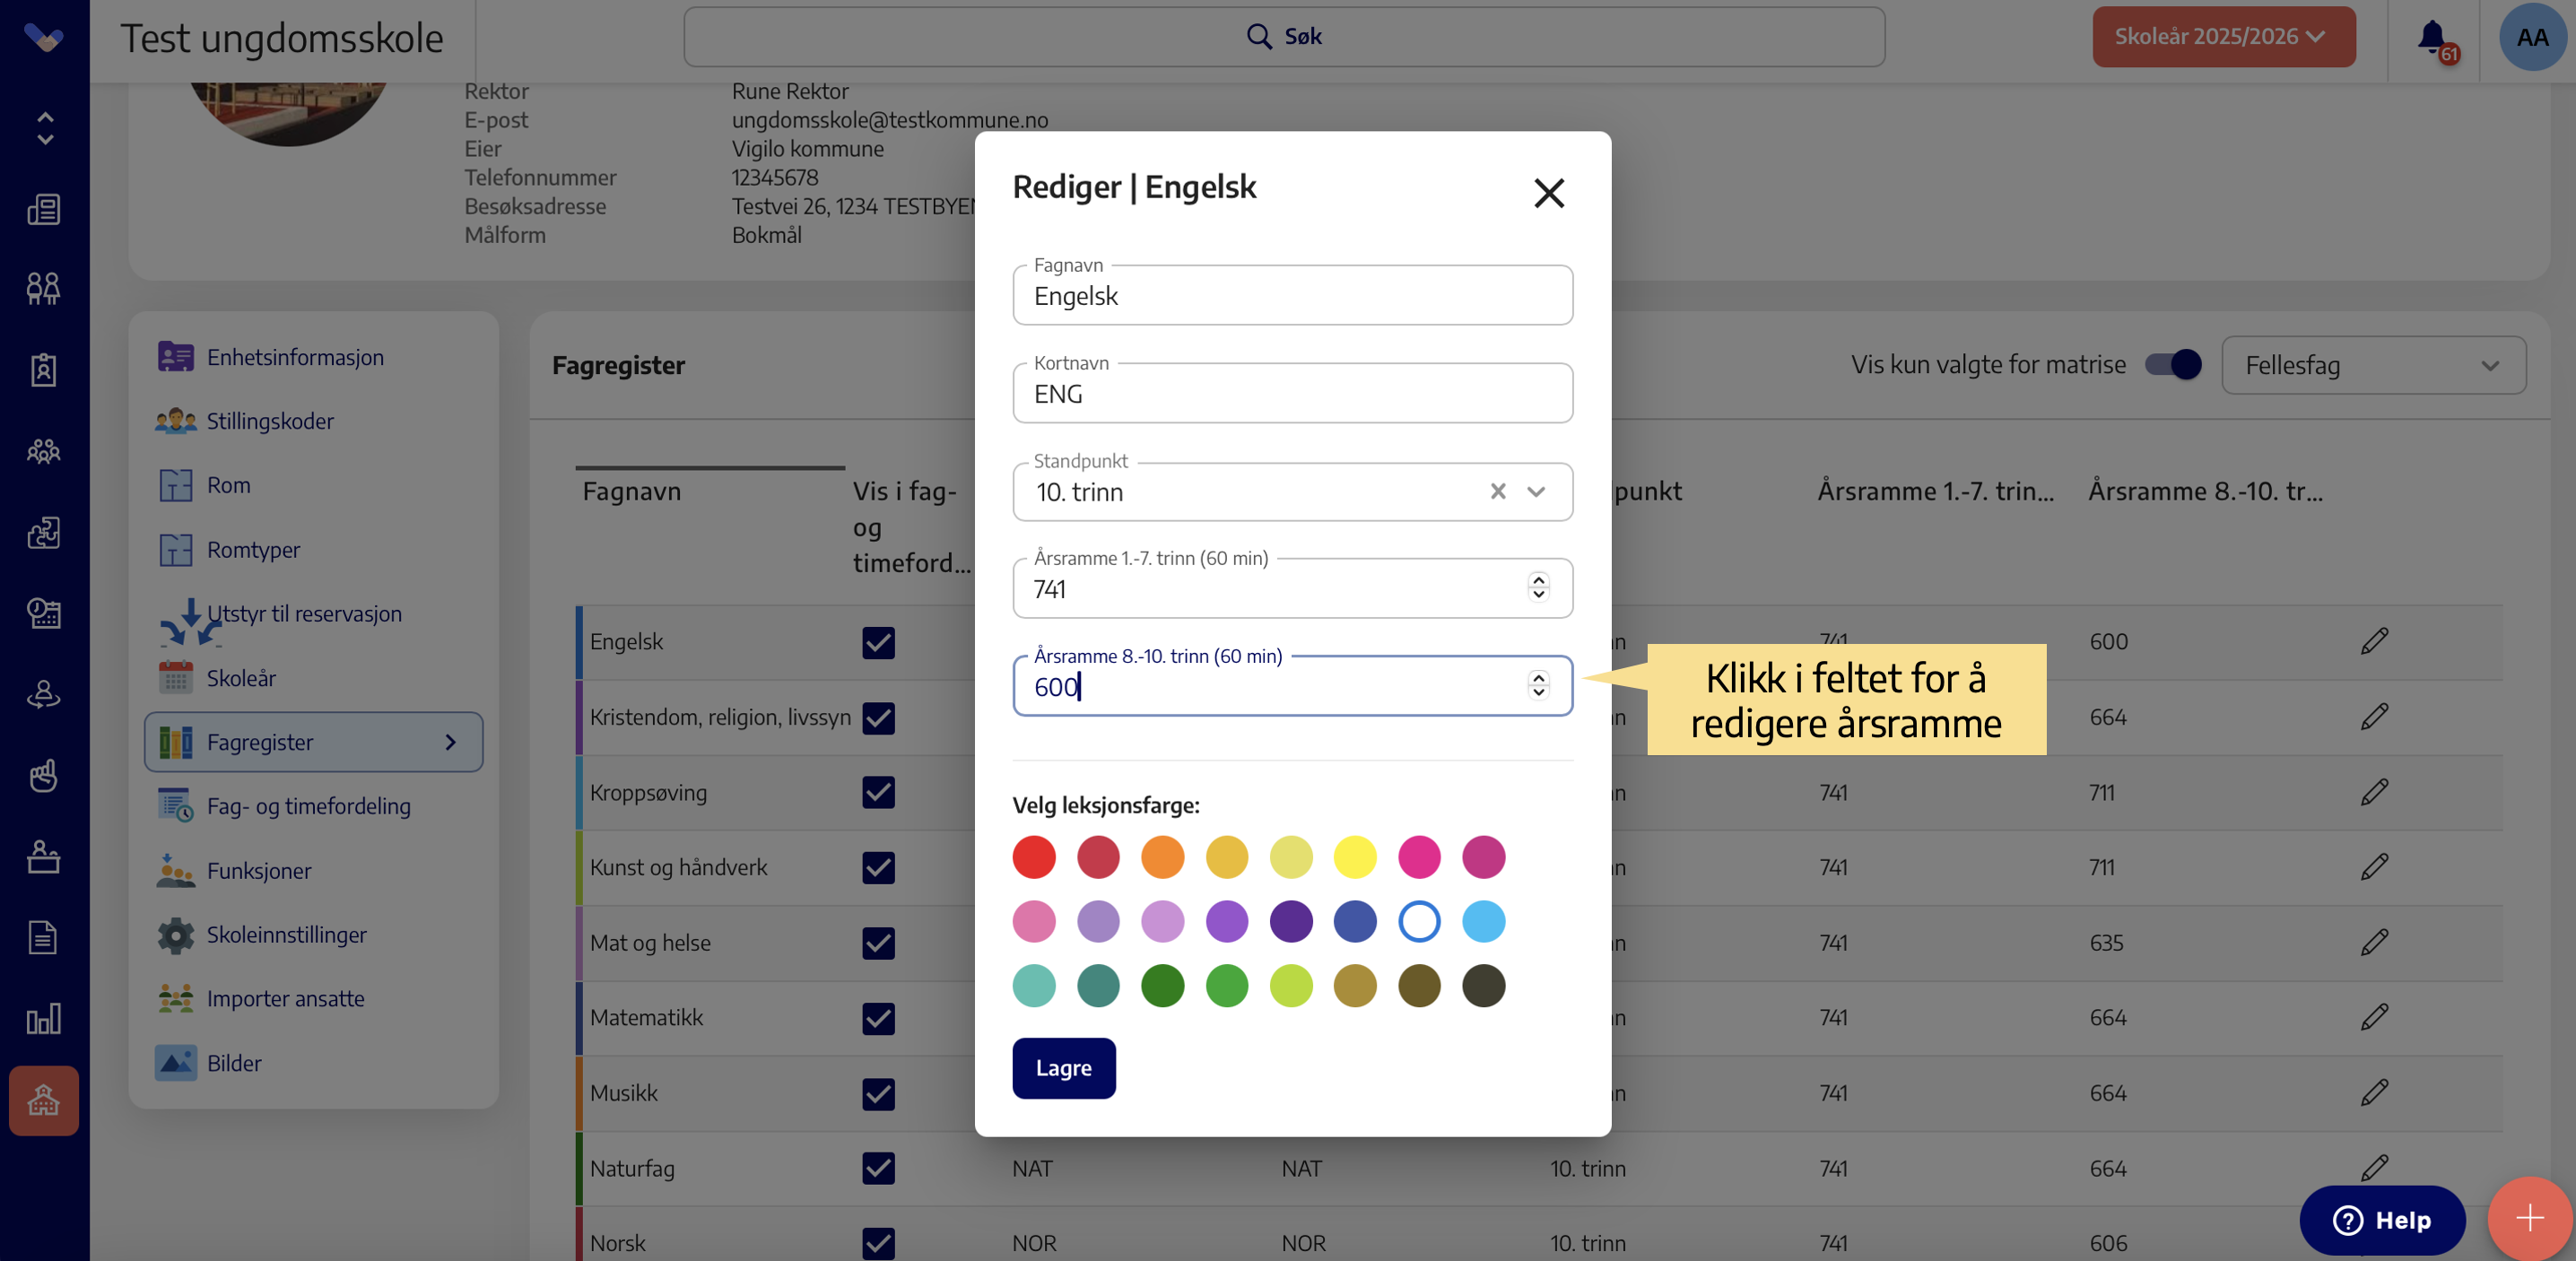Uncheck the Kristendom, religion checkbox
The image size is (2576, 1261).
pyautogui.click(x=878, y=717)
